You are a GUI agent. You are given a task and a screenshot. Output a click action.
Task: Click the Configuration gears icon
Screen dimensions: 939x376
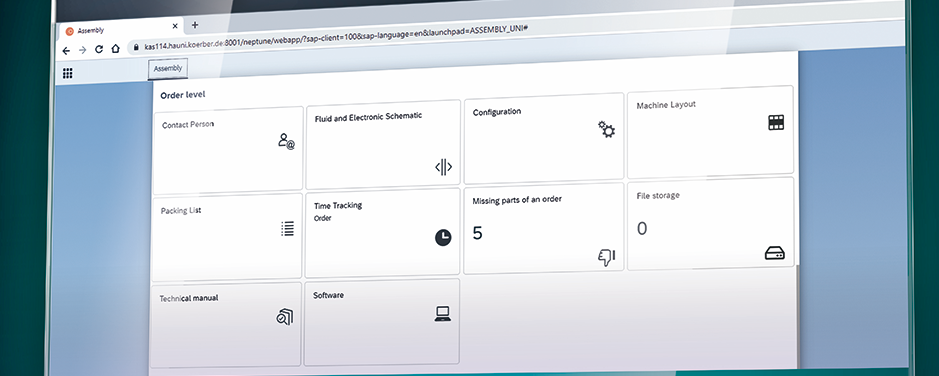pyautogui.click(x=607, y=129)
